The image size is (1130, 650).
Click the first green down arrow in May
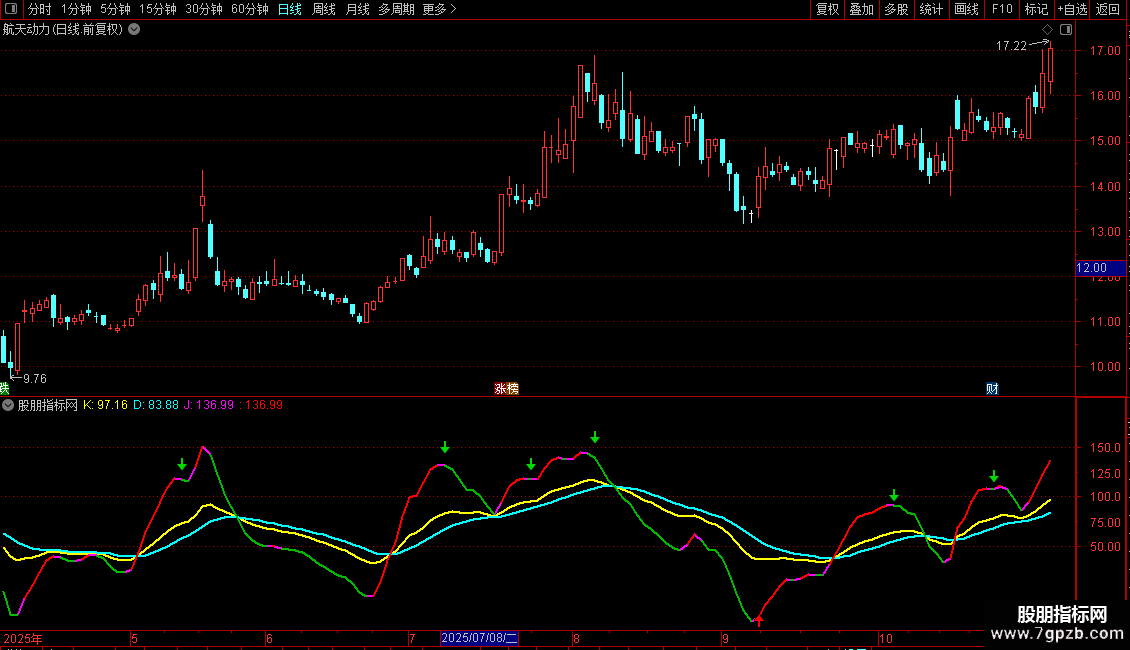pyautogui.click(x=182, y=464)
